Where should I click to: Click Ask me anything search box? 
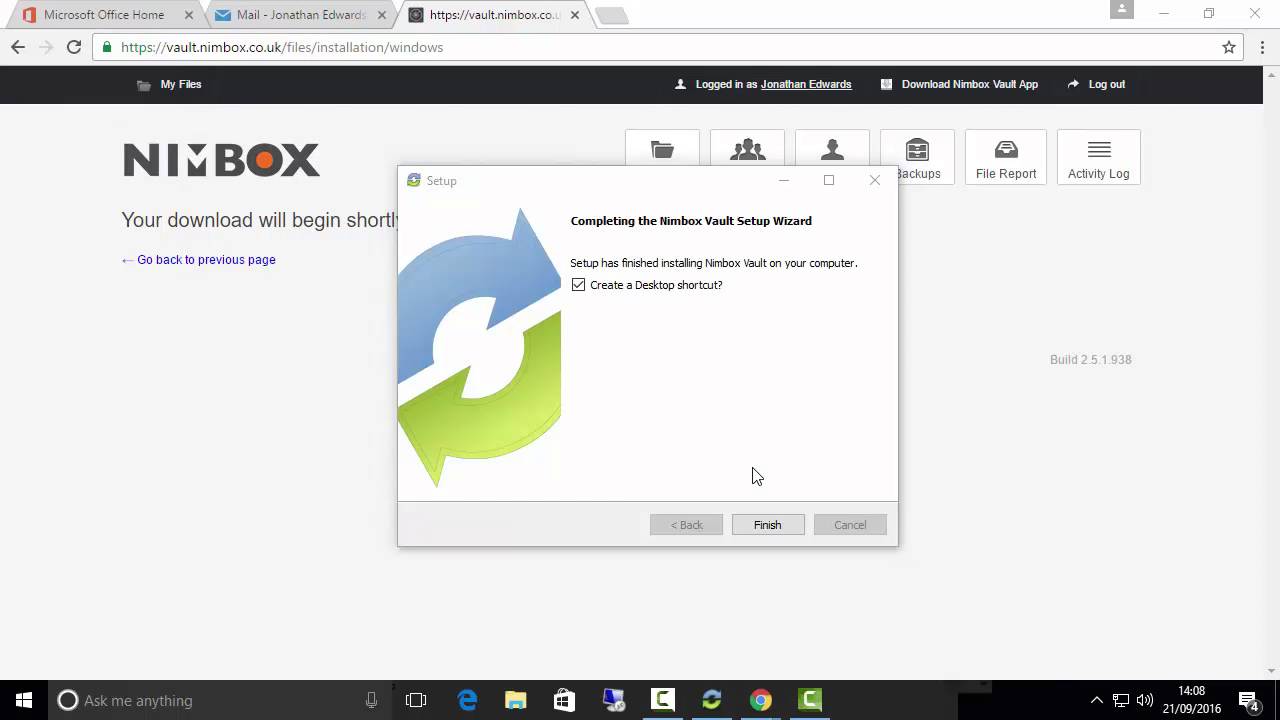pos(218,700)
